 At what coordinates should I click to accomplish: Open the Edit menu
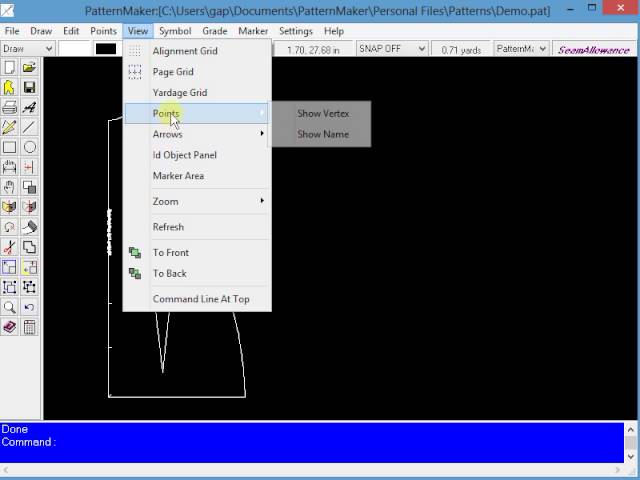click(x=71, y=31)
